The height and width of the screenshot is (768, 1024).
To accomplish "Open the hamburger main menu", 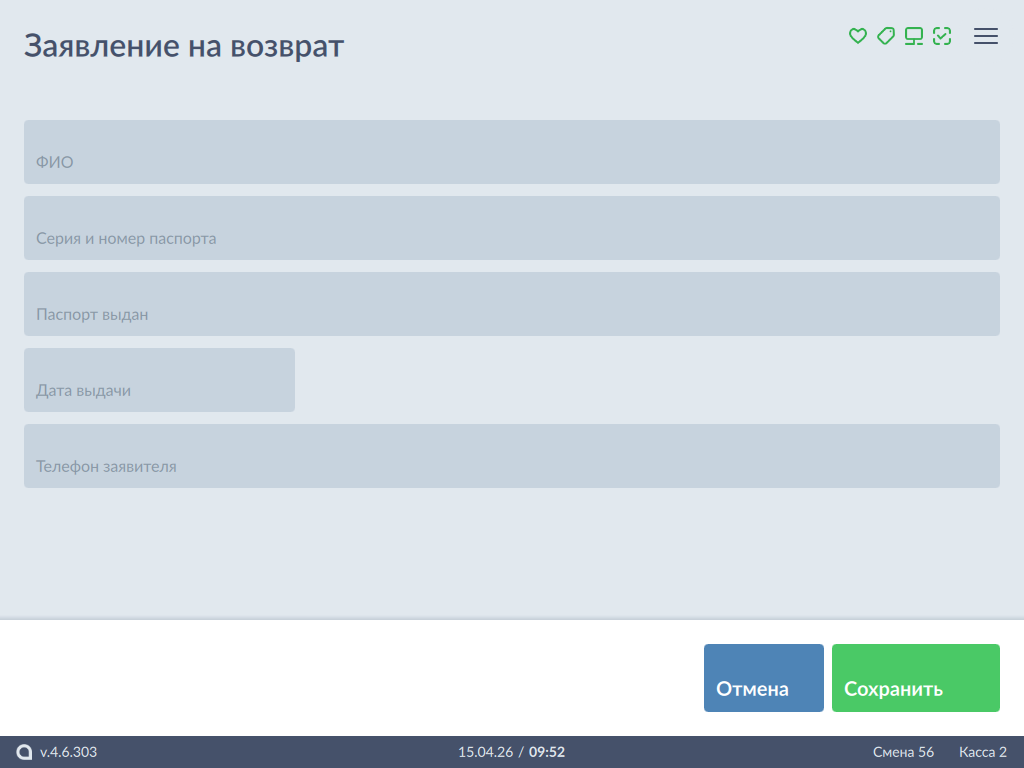I will point(985,36).
